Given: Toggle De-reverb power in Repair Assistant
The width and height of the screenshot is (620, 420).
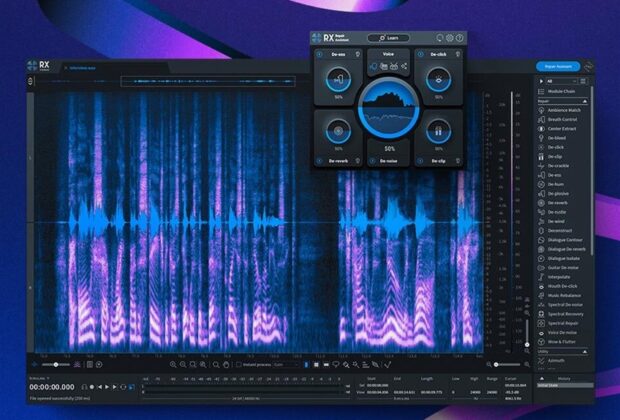Looking at the screenshot, I should tap(320, 161).
